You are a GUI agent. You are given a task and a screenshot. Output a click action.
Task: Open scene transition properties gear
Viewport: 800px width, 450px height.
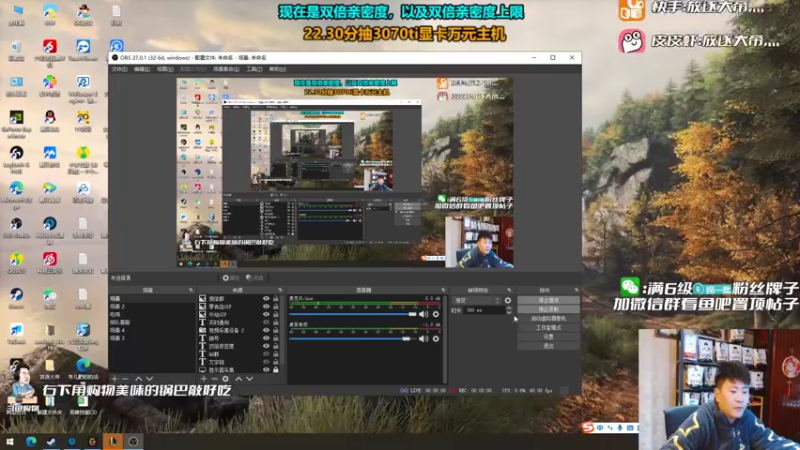(x=508, y=301)
